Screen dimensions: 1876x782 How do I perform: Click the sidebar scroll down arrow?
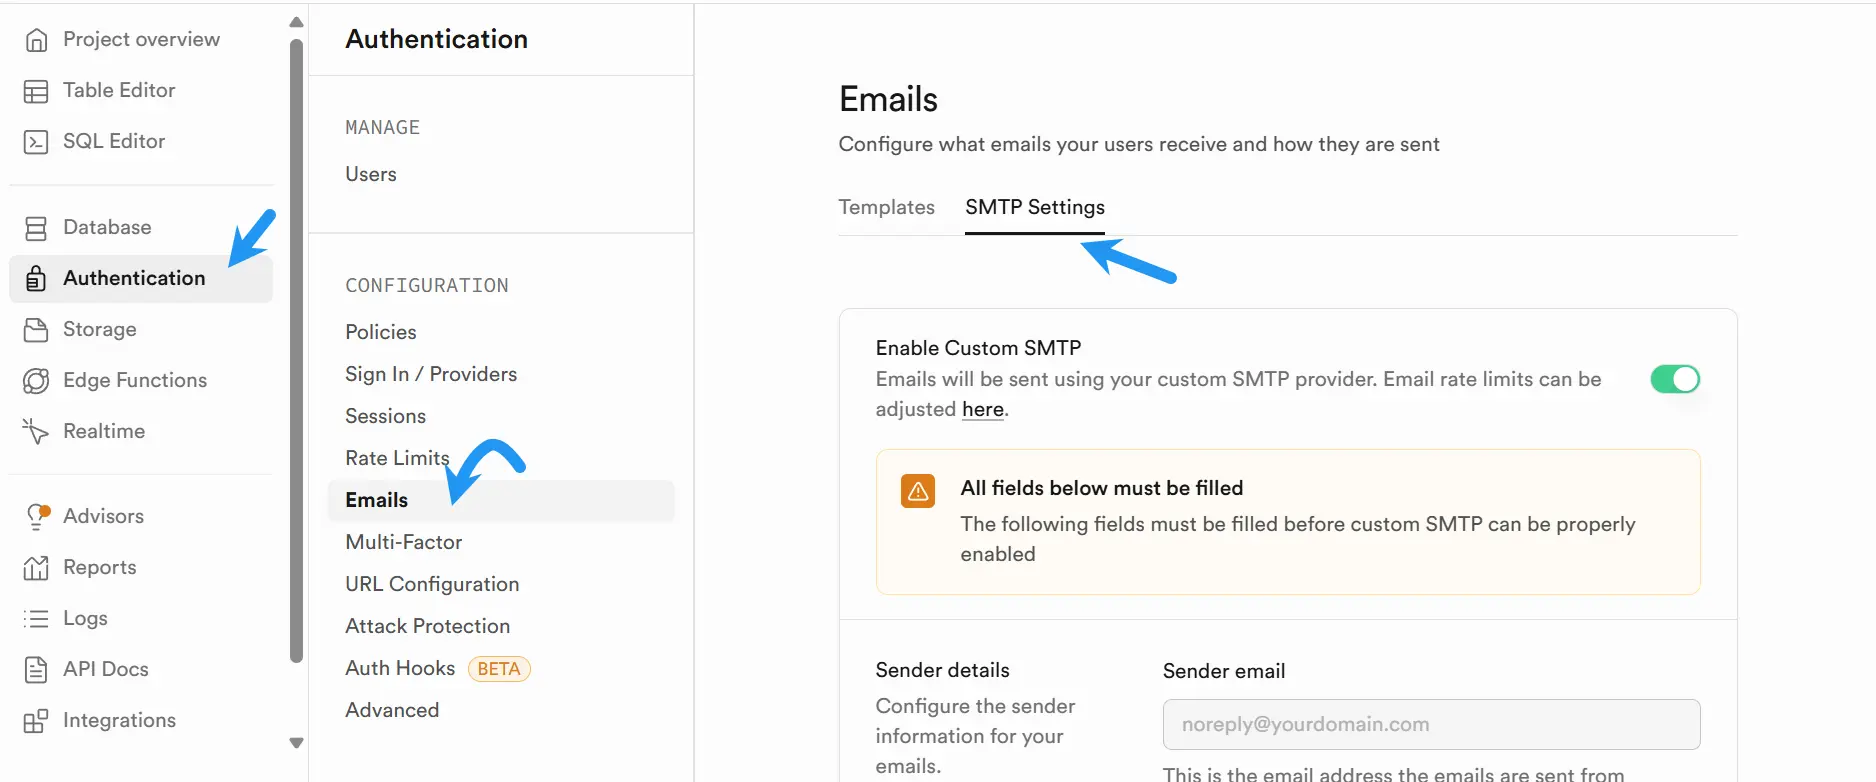click(296, 743)
